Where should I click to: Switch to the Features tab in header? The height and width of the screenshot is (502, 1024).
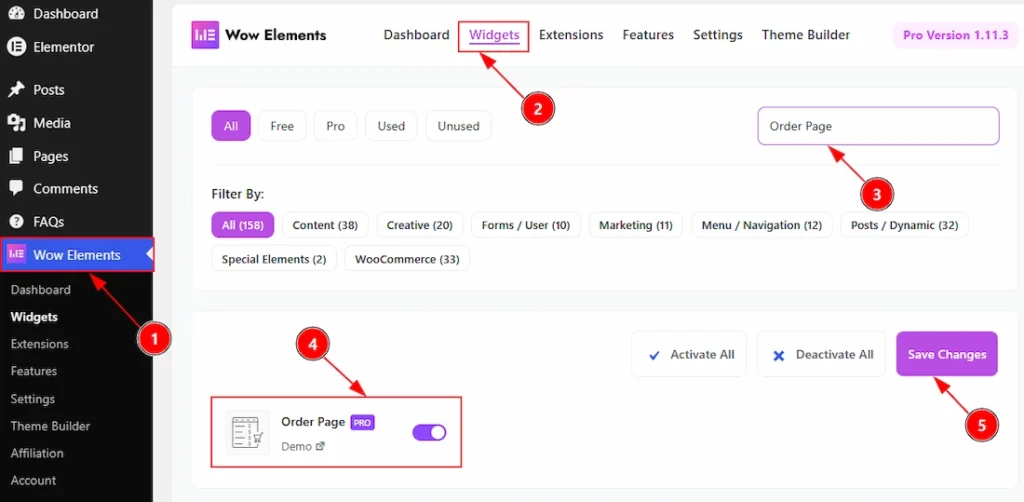(648, 35)
